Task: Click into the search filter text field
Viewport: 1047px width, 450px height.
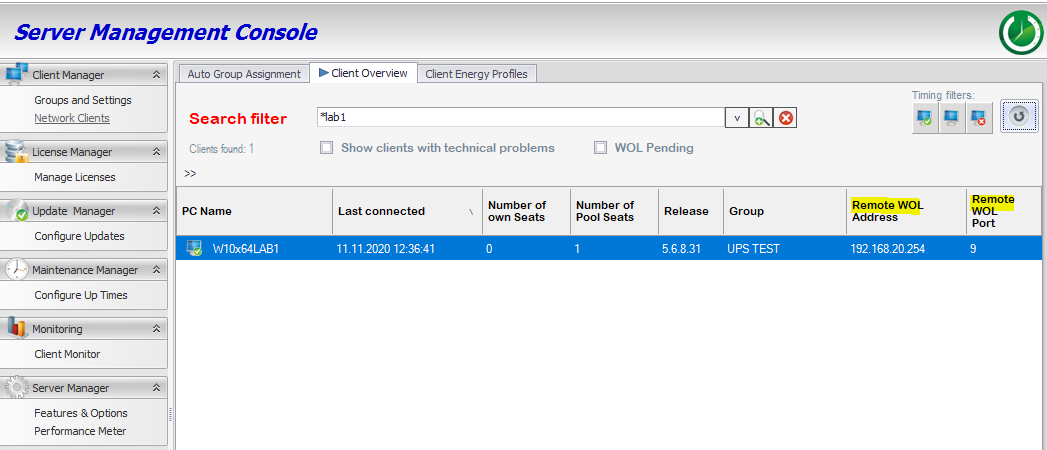Action: 521,118
